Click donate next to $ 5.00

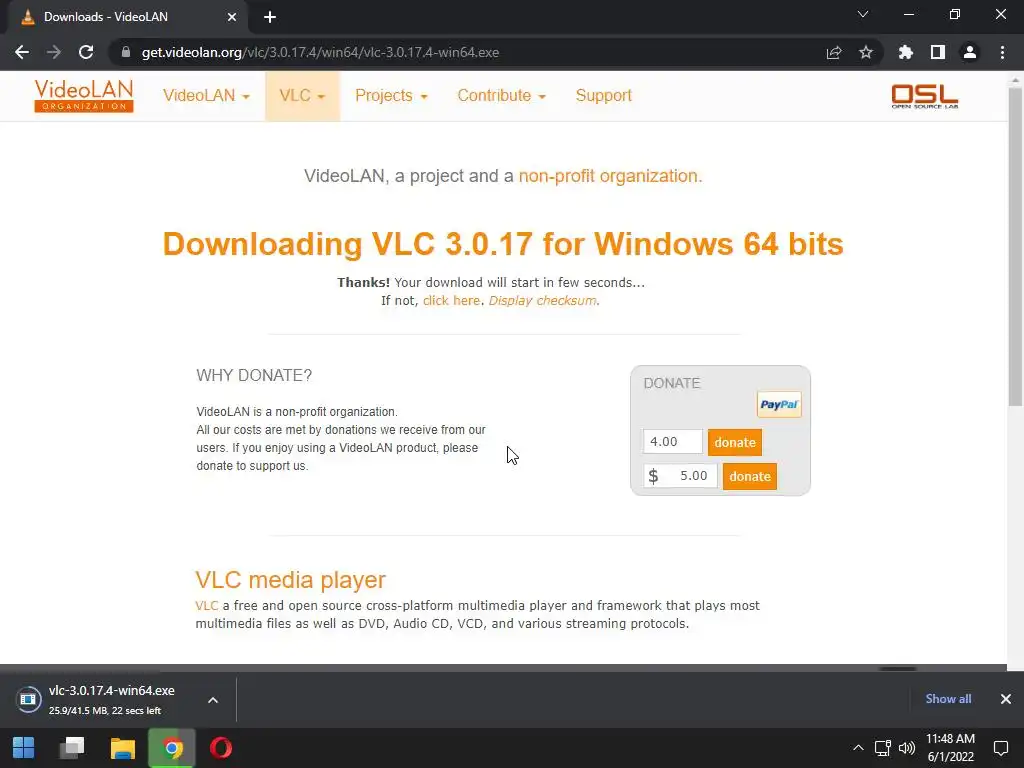750,476
